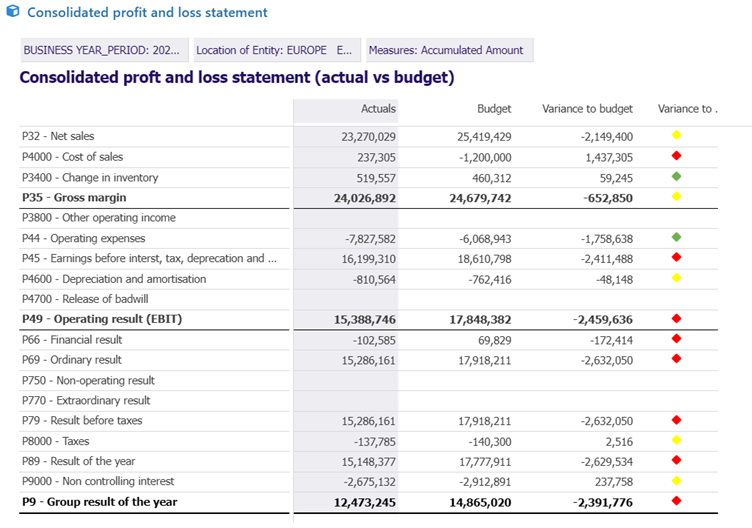Click the Actuals column header
This screenshot has width=752, height=528.
pos(378,109)
